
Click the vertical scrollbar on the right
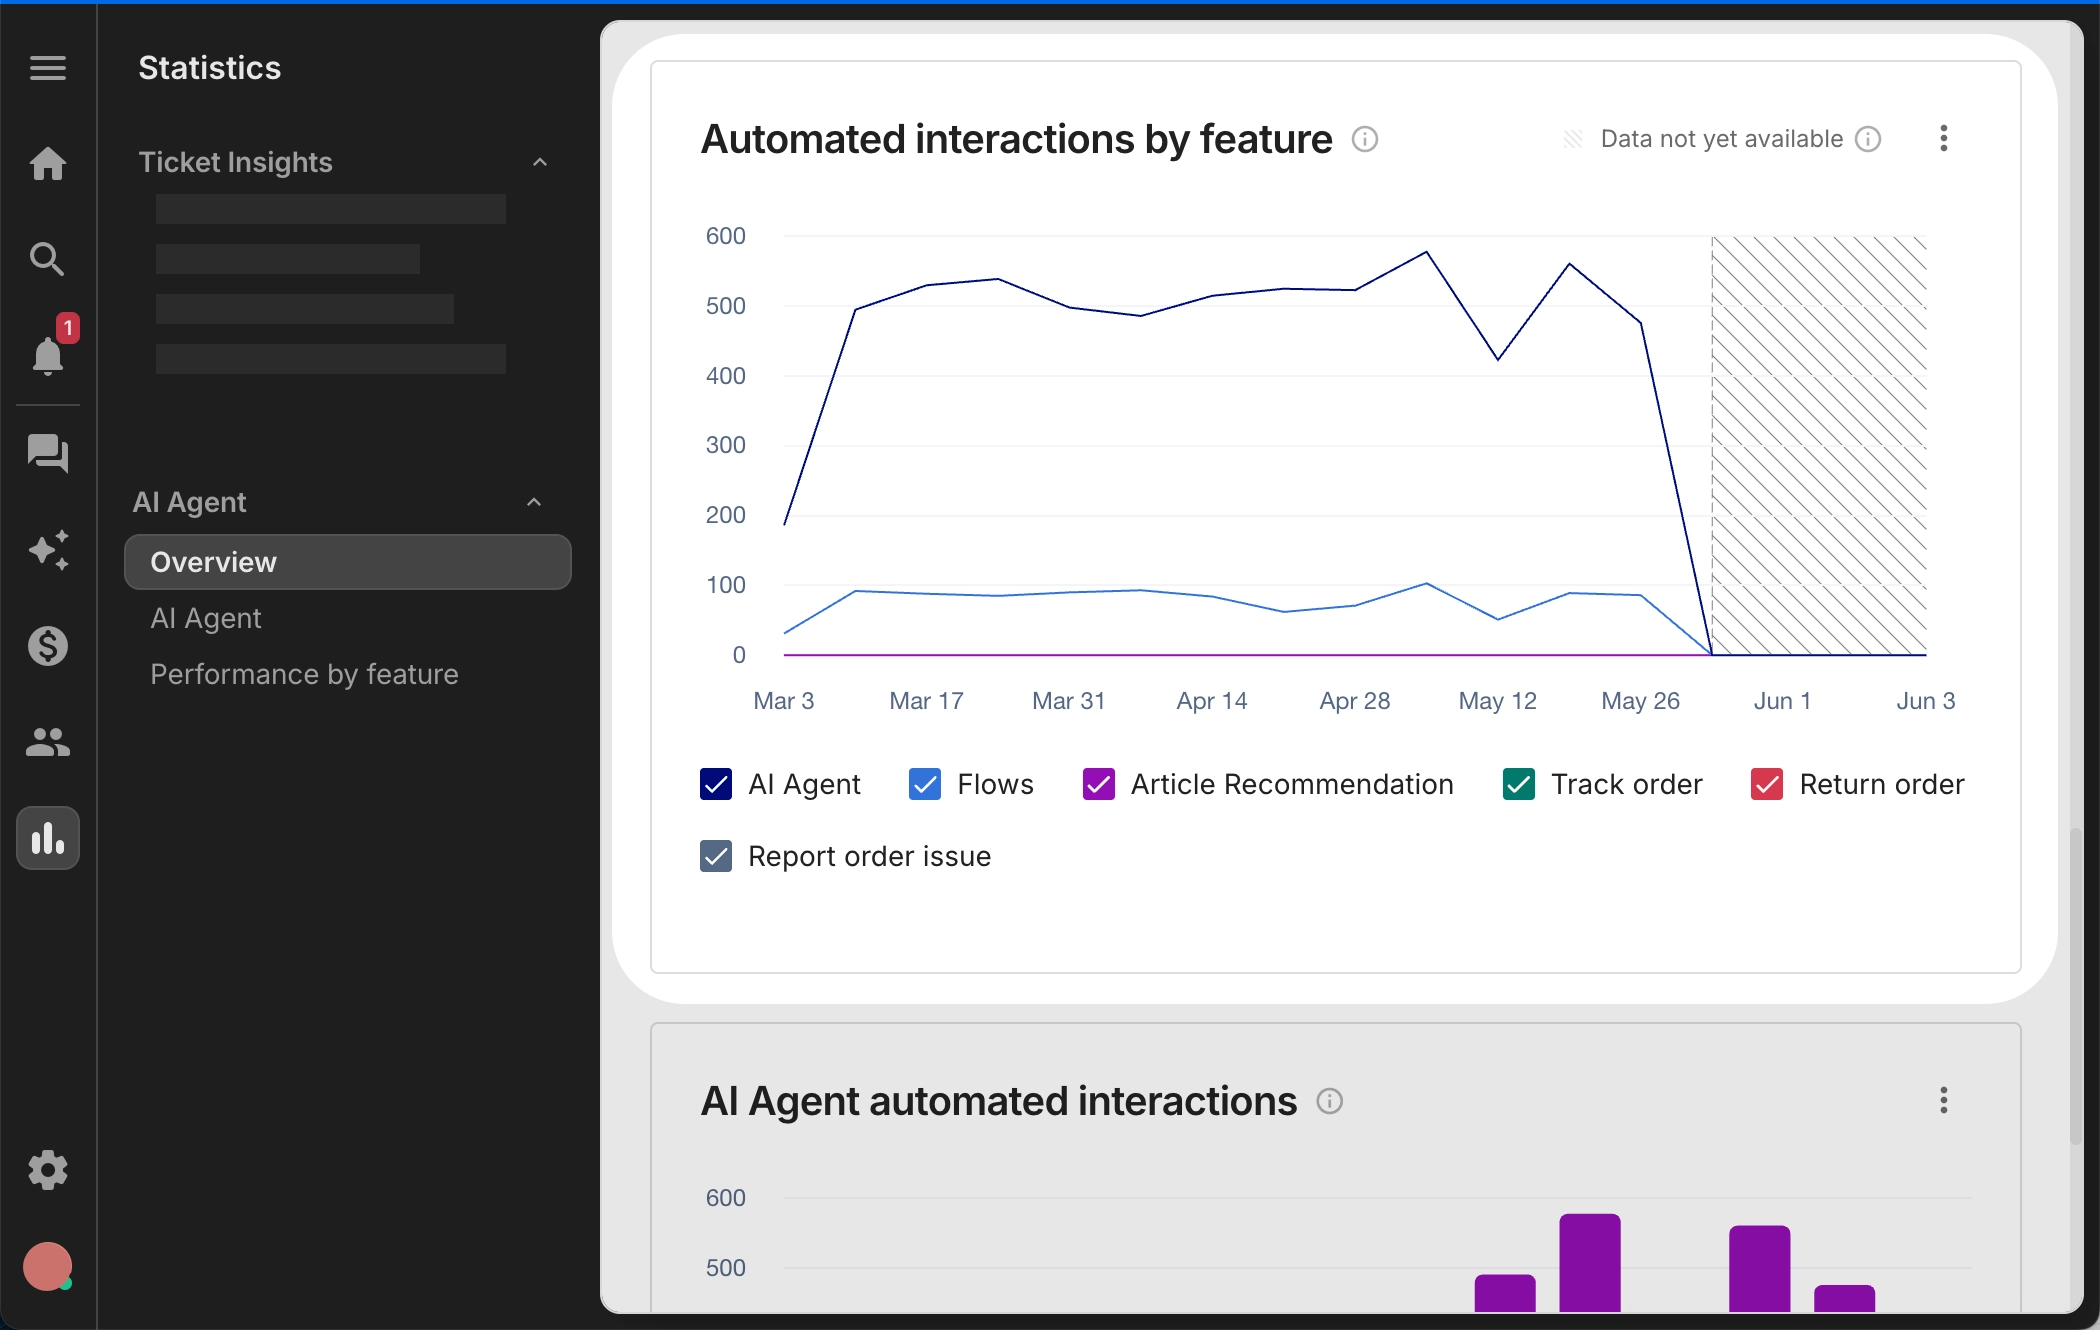tap(2077, 985)
